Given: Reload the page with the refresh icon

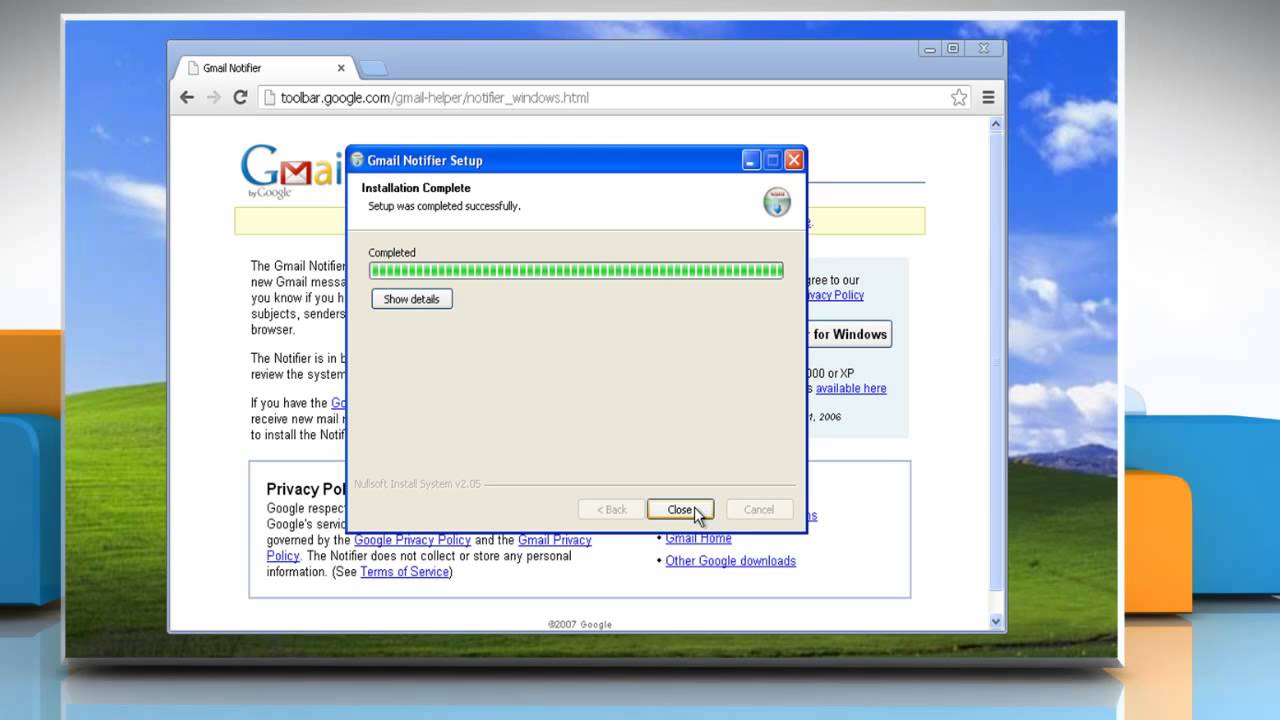Looking at the screenshot, I should (x=240, y=97).
